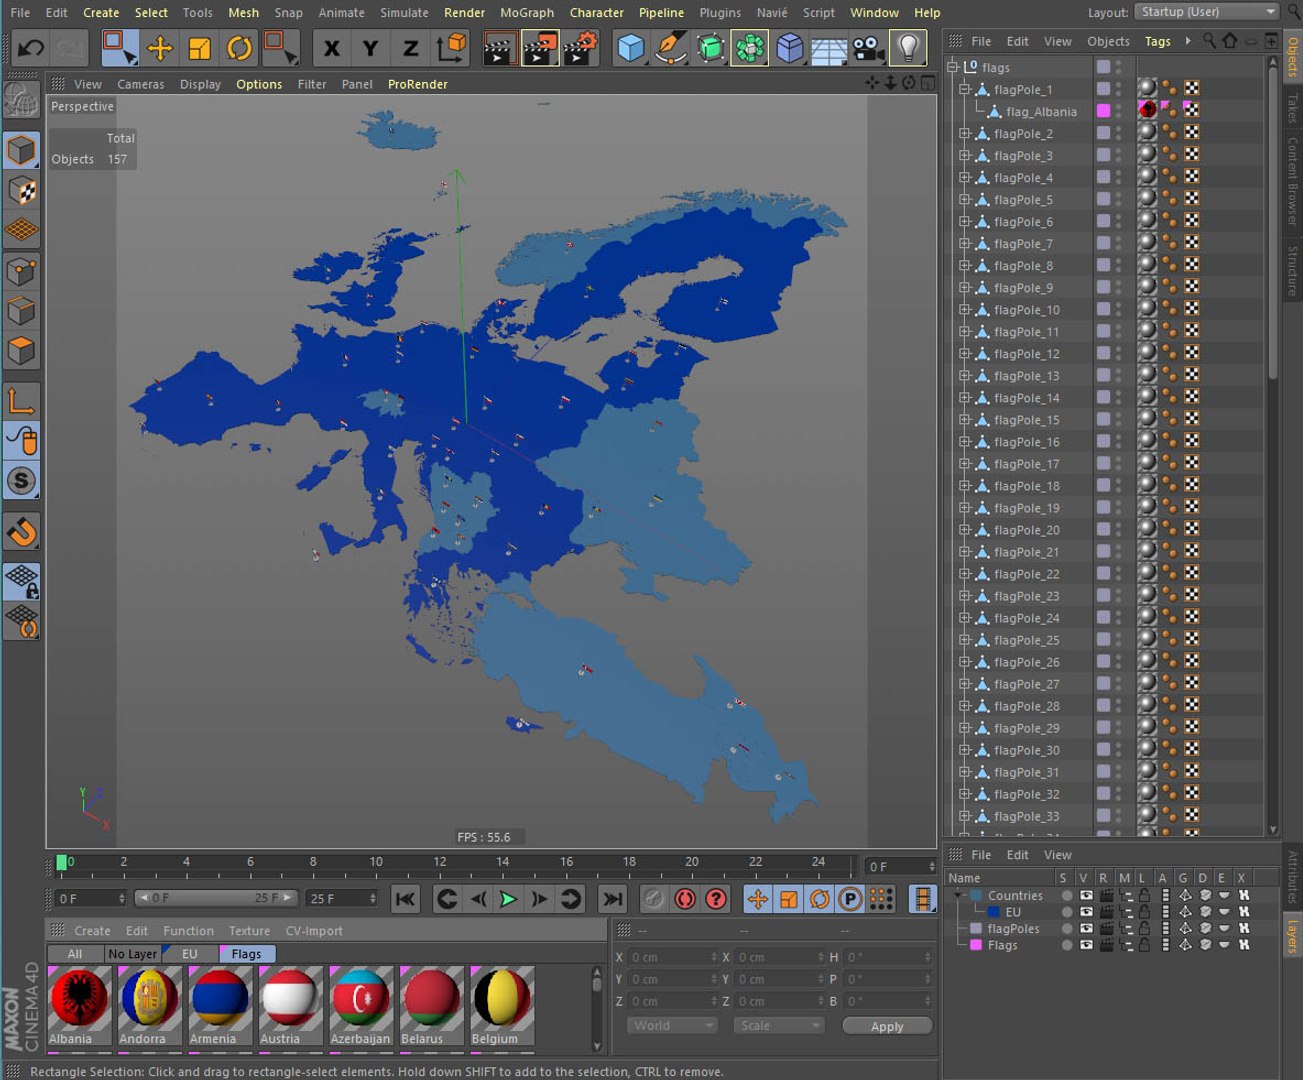Select the Move tool icon
1303x1080 pixels.
point(160,47)
